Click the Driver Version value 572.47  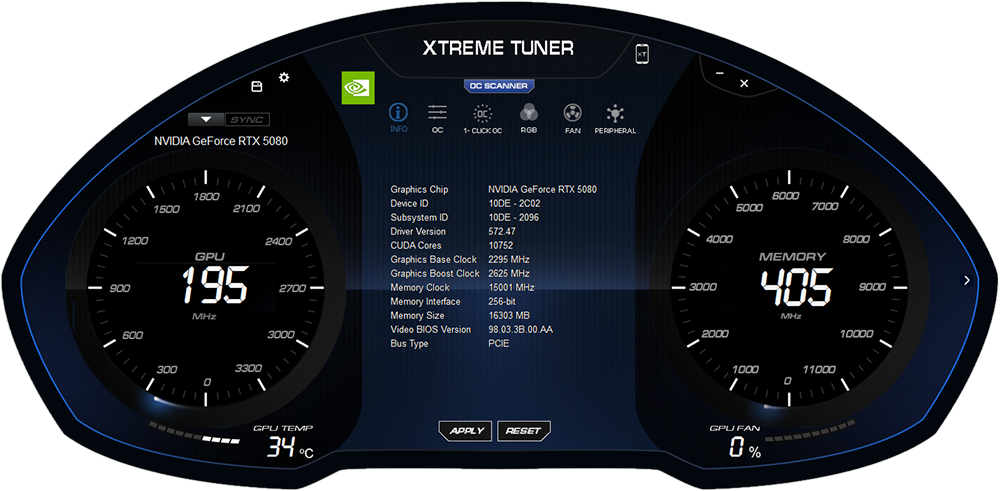502,231
